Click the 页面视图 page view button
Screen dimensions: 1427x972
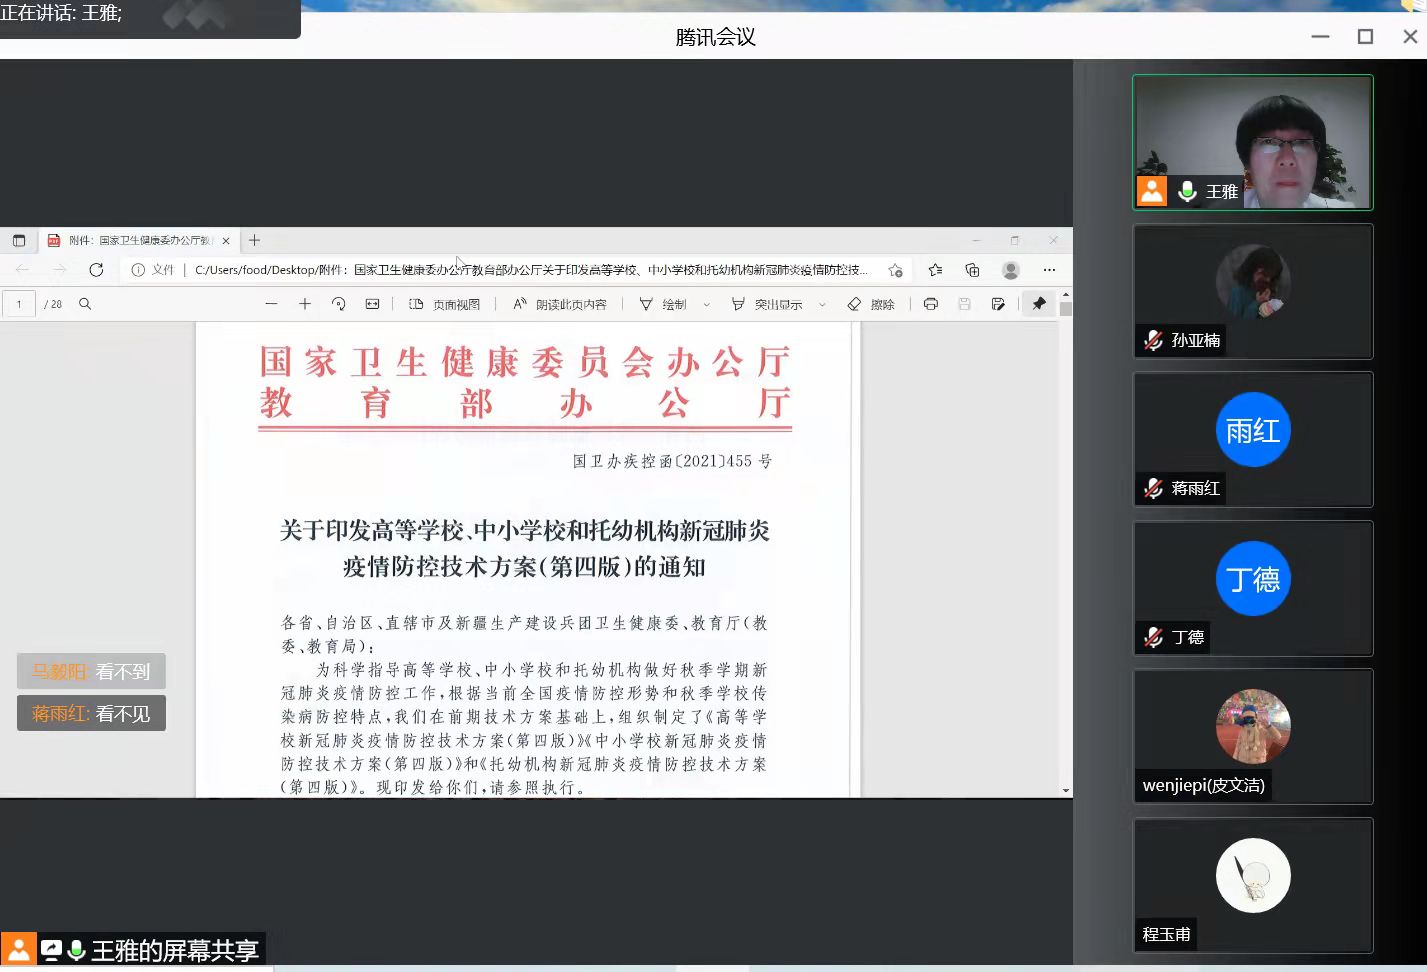444,304
